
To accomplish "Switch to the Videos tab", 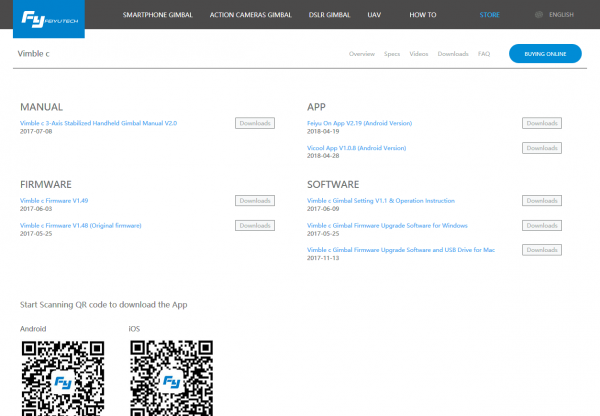I will pyautogui.click(x=419, y=54).
